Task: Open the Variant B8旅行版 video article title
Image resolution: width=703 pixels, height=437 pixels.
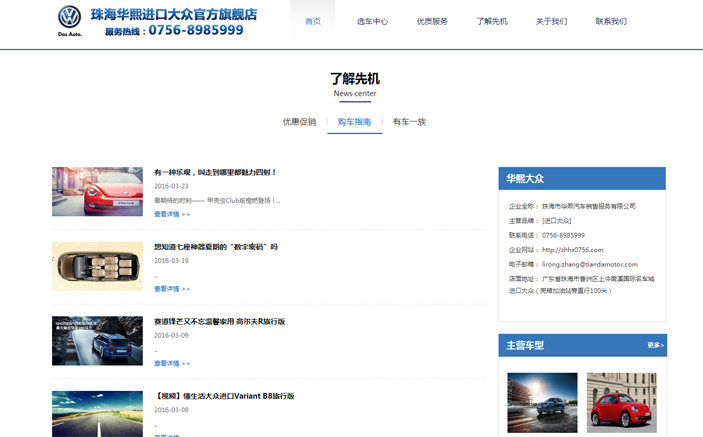Action: tap(224, 396)
